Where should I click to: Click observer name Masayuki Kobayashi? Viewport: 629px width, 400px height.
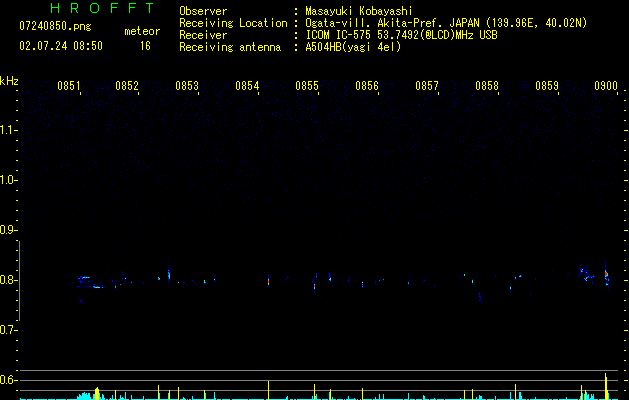tap(359, 11)
